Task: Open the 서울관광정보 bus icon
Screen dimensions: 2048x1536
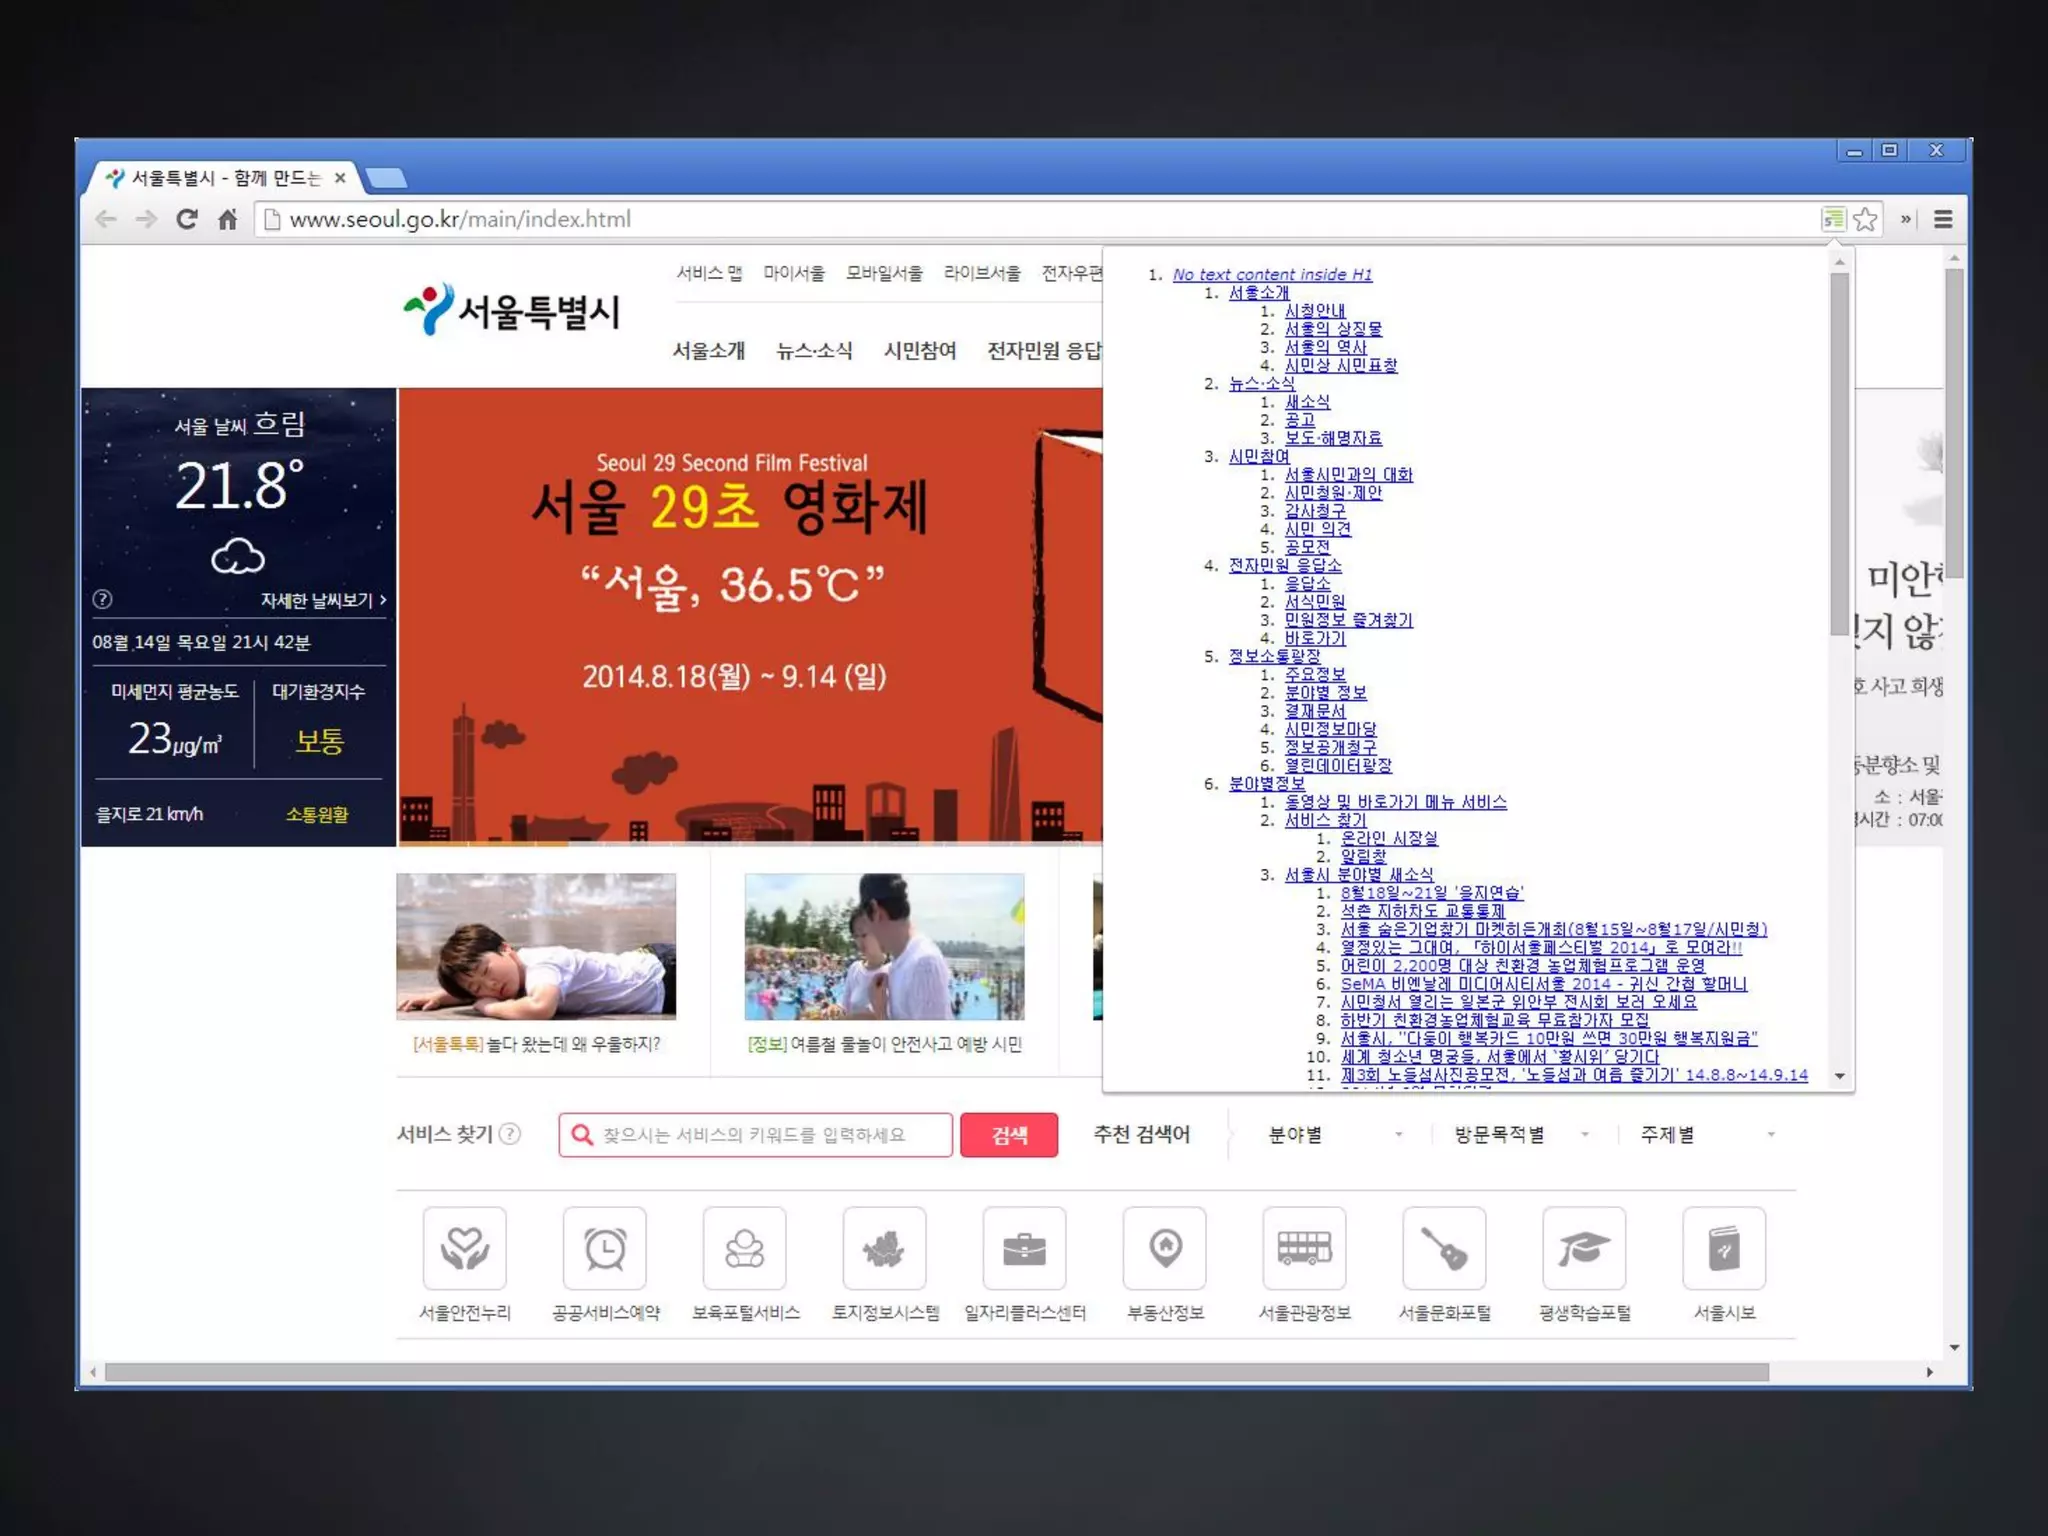Action: (x=1304, y=1248)
